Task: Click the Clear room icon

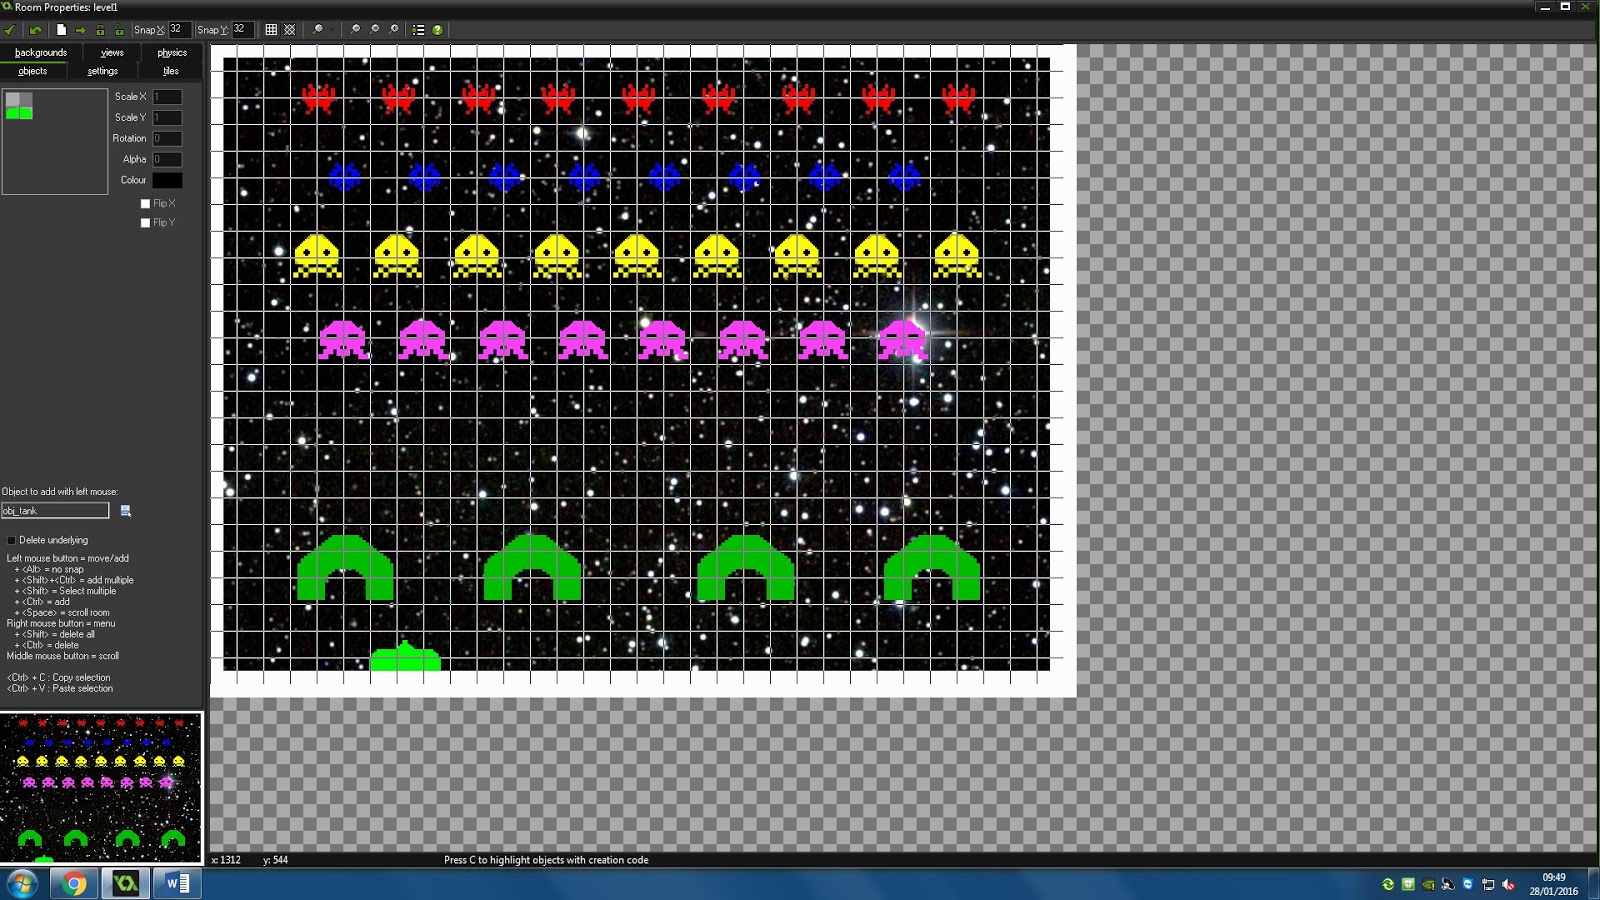Action: pyautogui.click(x=60, y=29)
